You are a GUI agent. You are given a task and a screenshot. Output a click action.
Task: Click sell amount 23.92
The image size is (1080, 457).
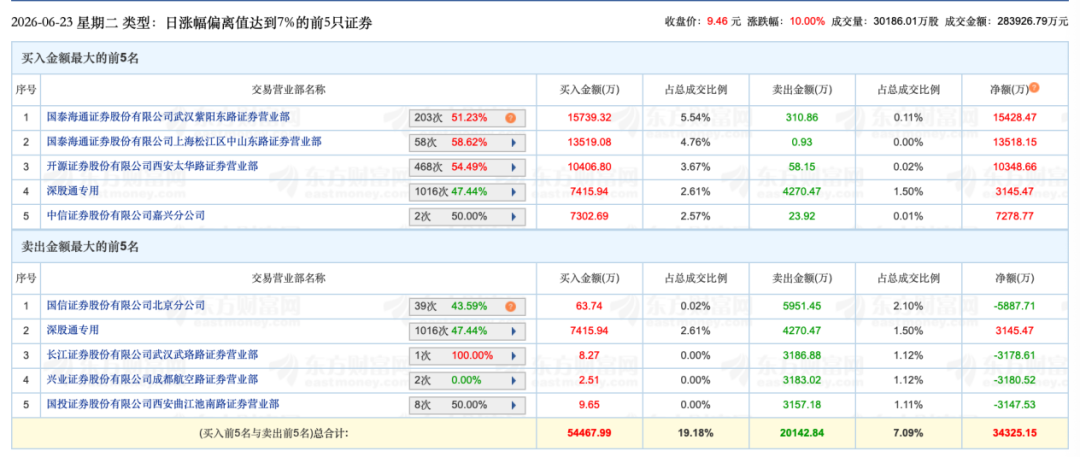point(802,216)
